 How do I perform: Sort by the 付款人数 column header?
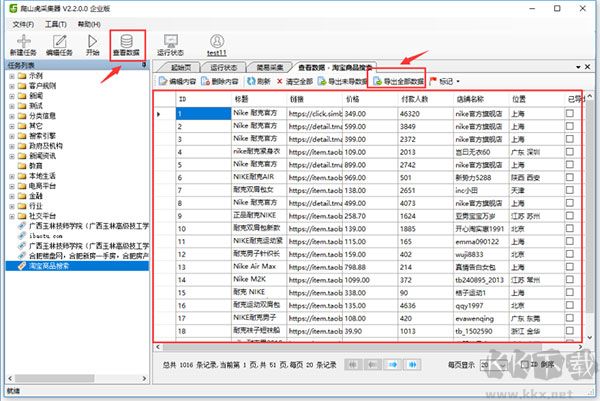click(426, 99)
